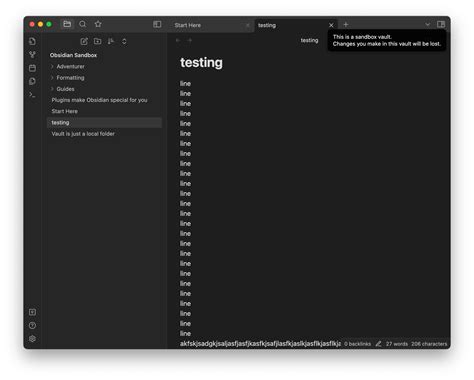Change sort order icon
Image resolution: width=474 pixels, height=380 pixels.
[111, 41]
